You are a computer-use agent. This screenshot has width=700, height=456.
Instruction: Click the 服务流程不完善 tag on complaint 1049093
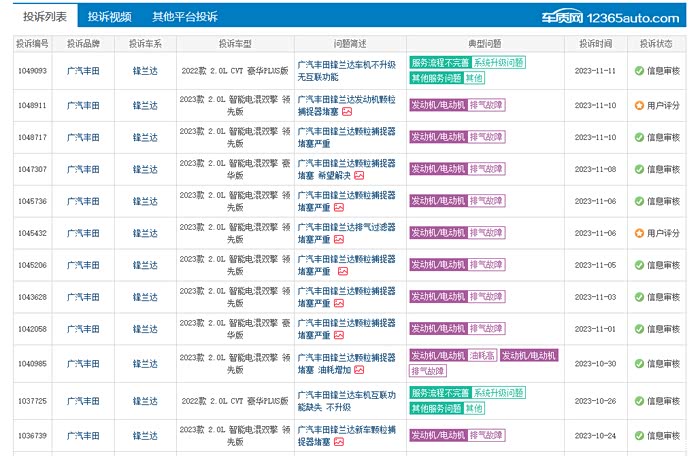[x=440, y=63]
